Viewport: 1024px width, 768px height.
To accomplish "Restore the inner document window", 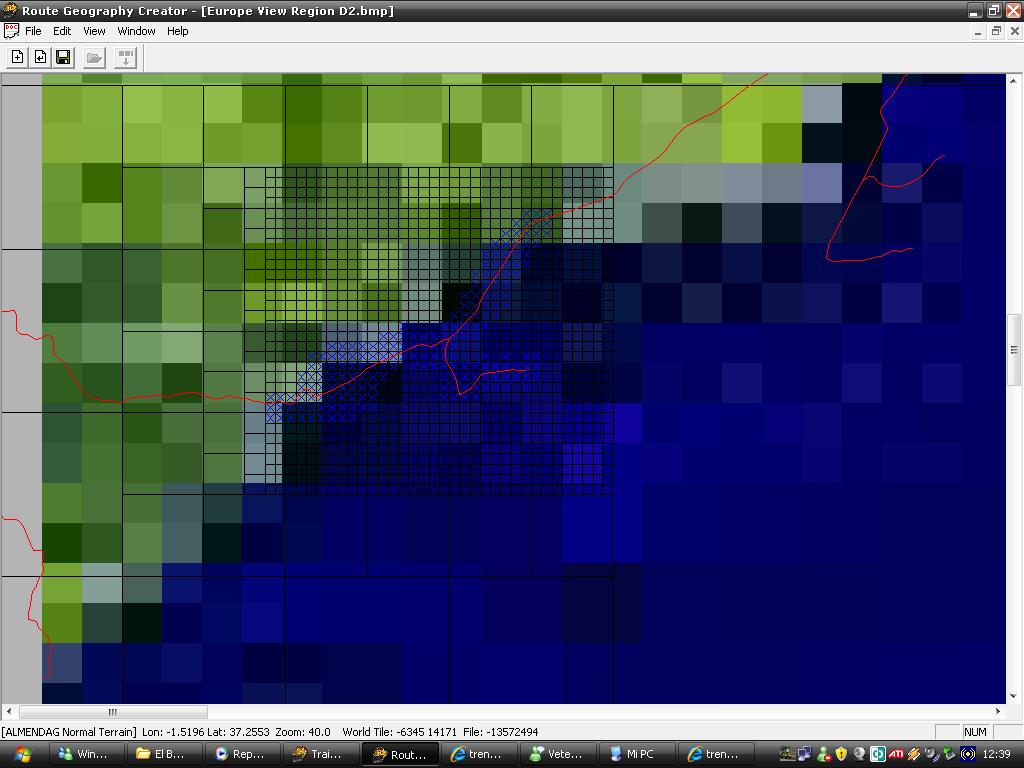I will pos(996,31).
